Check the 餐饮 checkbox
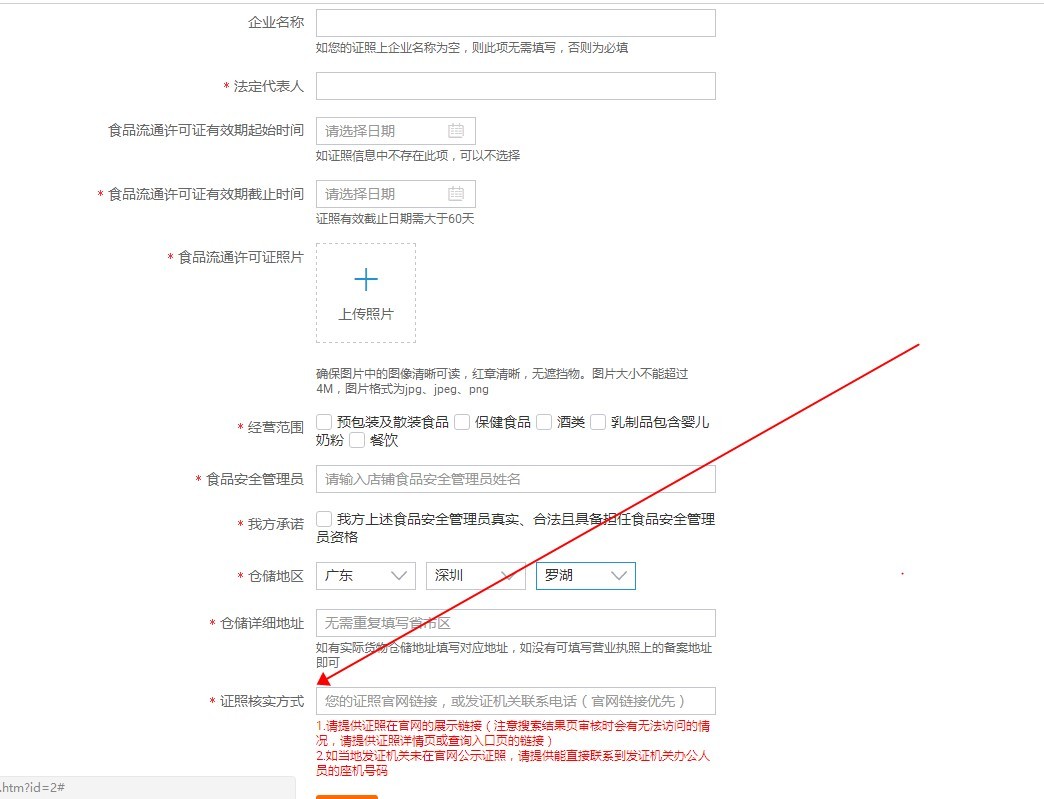The height and width of the screenshot is (799, 1044). [x=357, y=439]
